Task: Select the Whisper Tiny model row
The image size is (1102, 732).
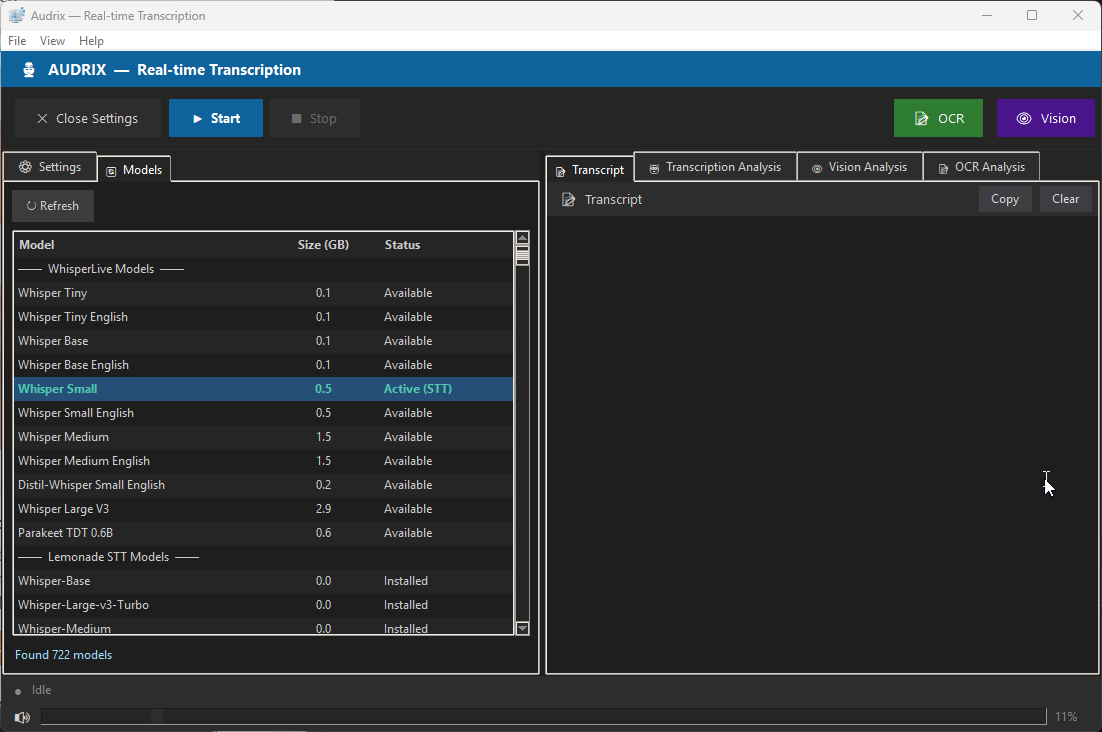Action: (264, 293)
